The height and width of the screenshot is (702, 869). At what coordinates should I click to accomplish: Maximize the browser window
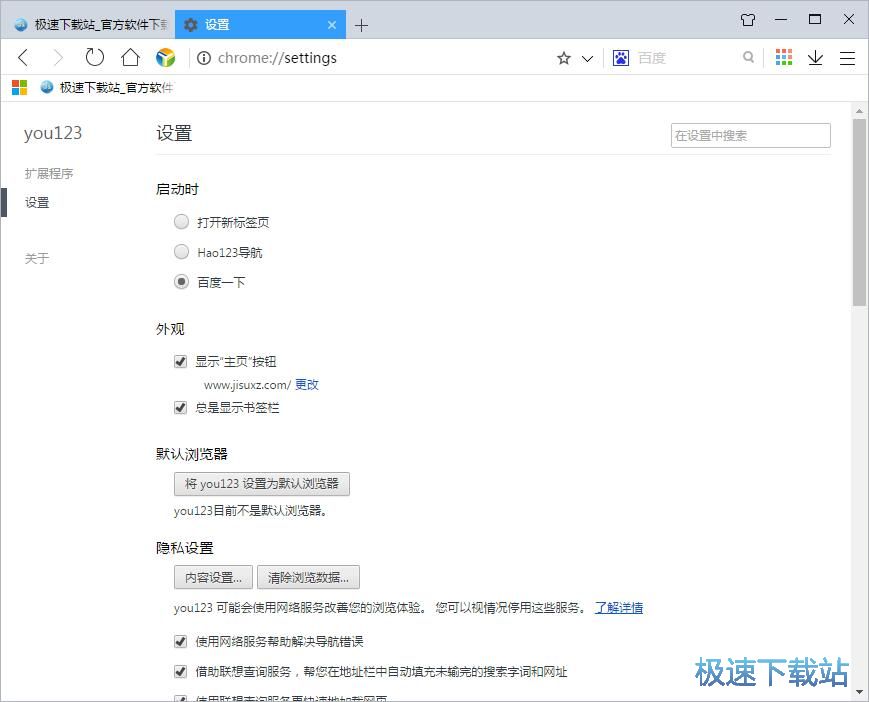point(815,20)
